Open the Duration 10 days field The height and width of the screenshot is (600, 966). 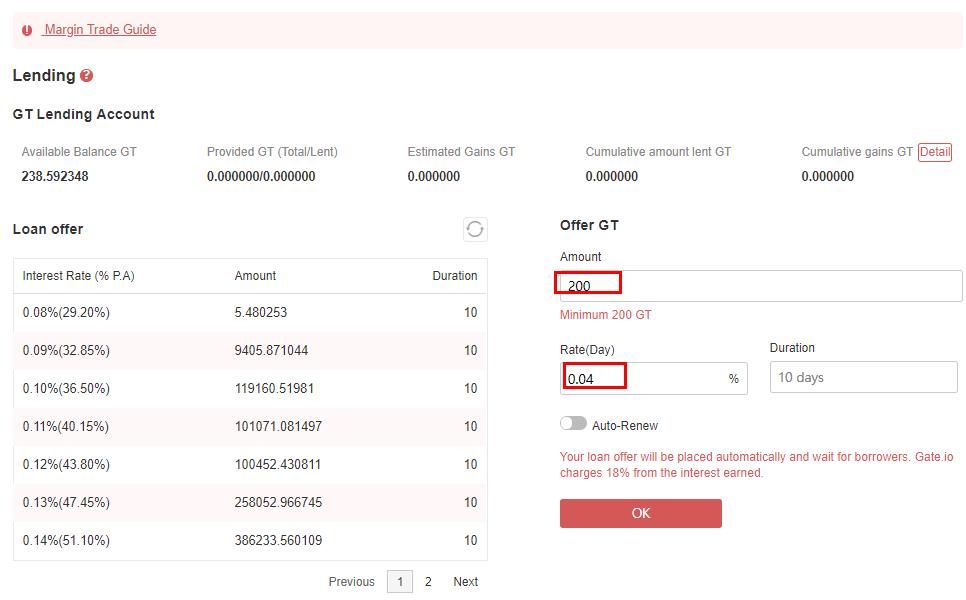tap(864, 377)
